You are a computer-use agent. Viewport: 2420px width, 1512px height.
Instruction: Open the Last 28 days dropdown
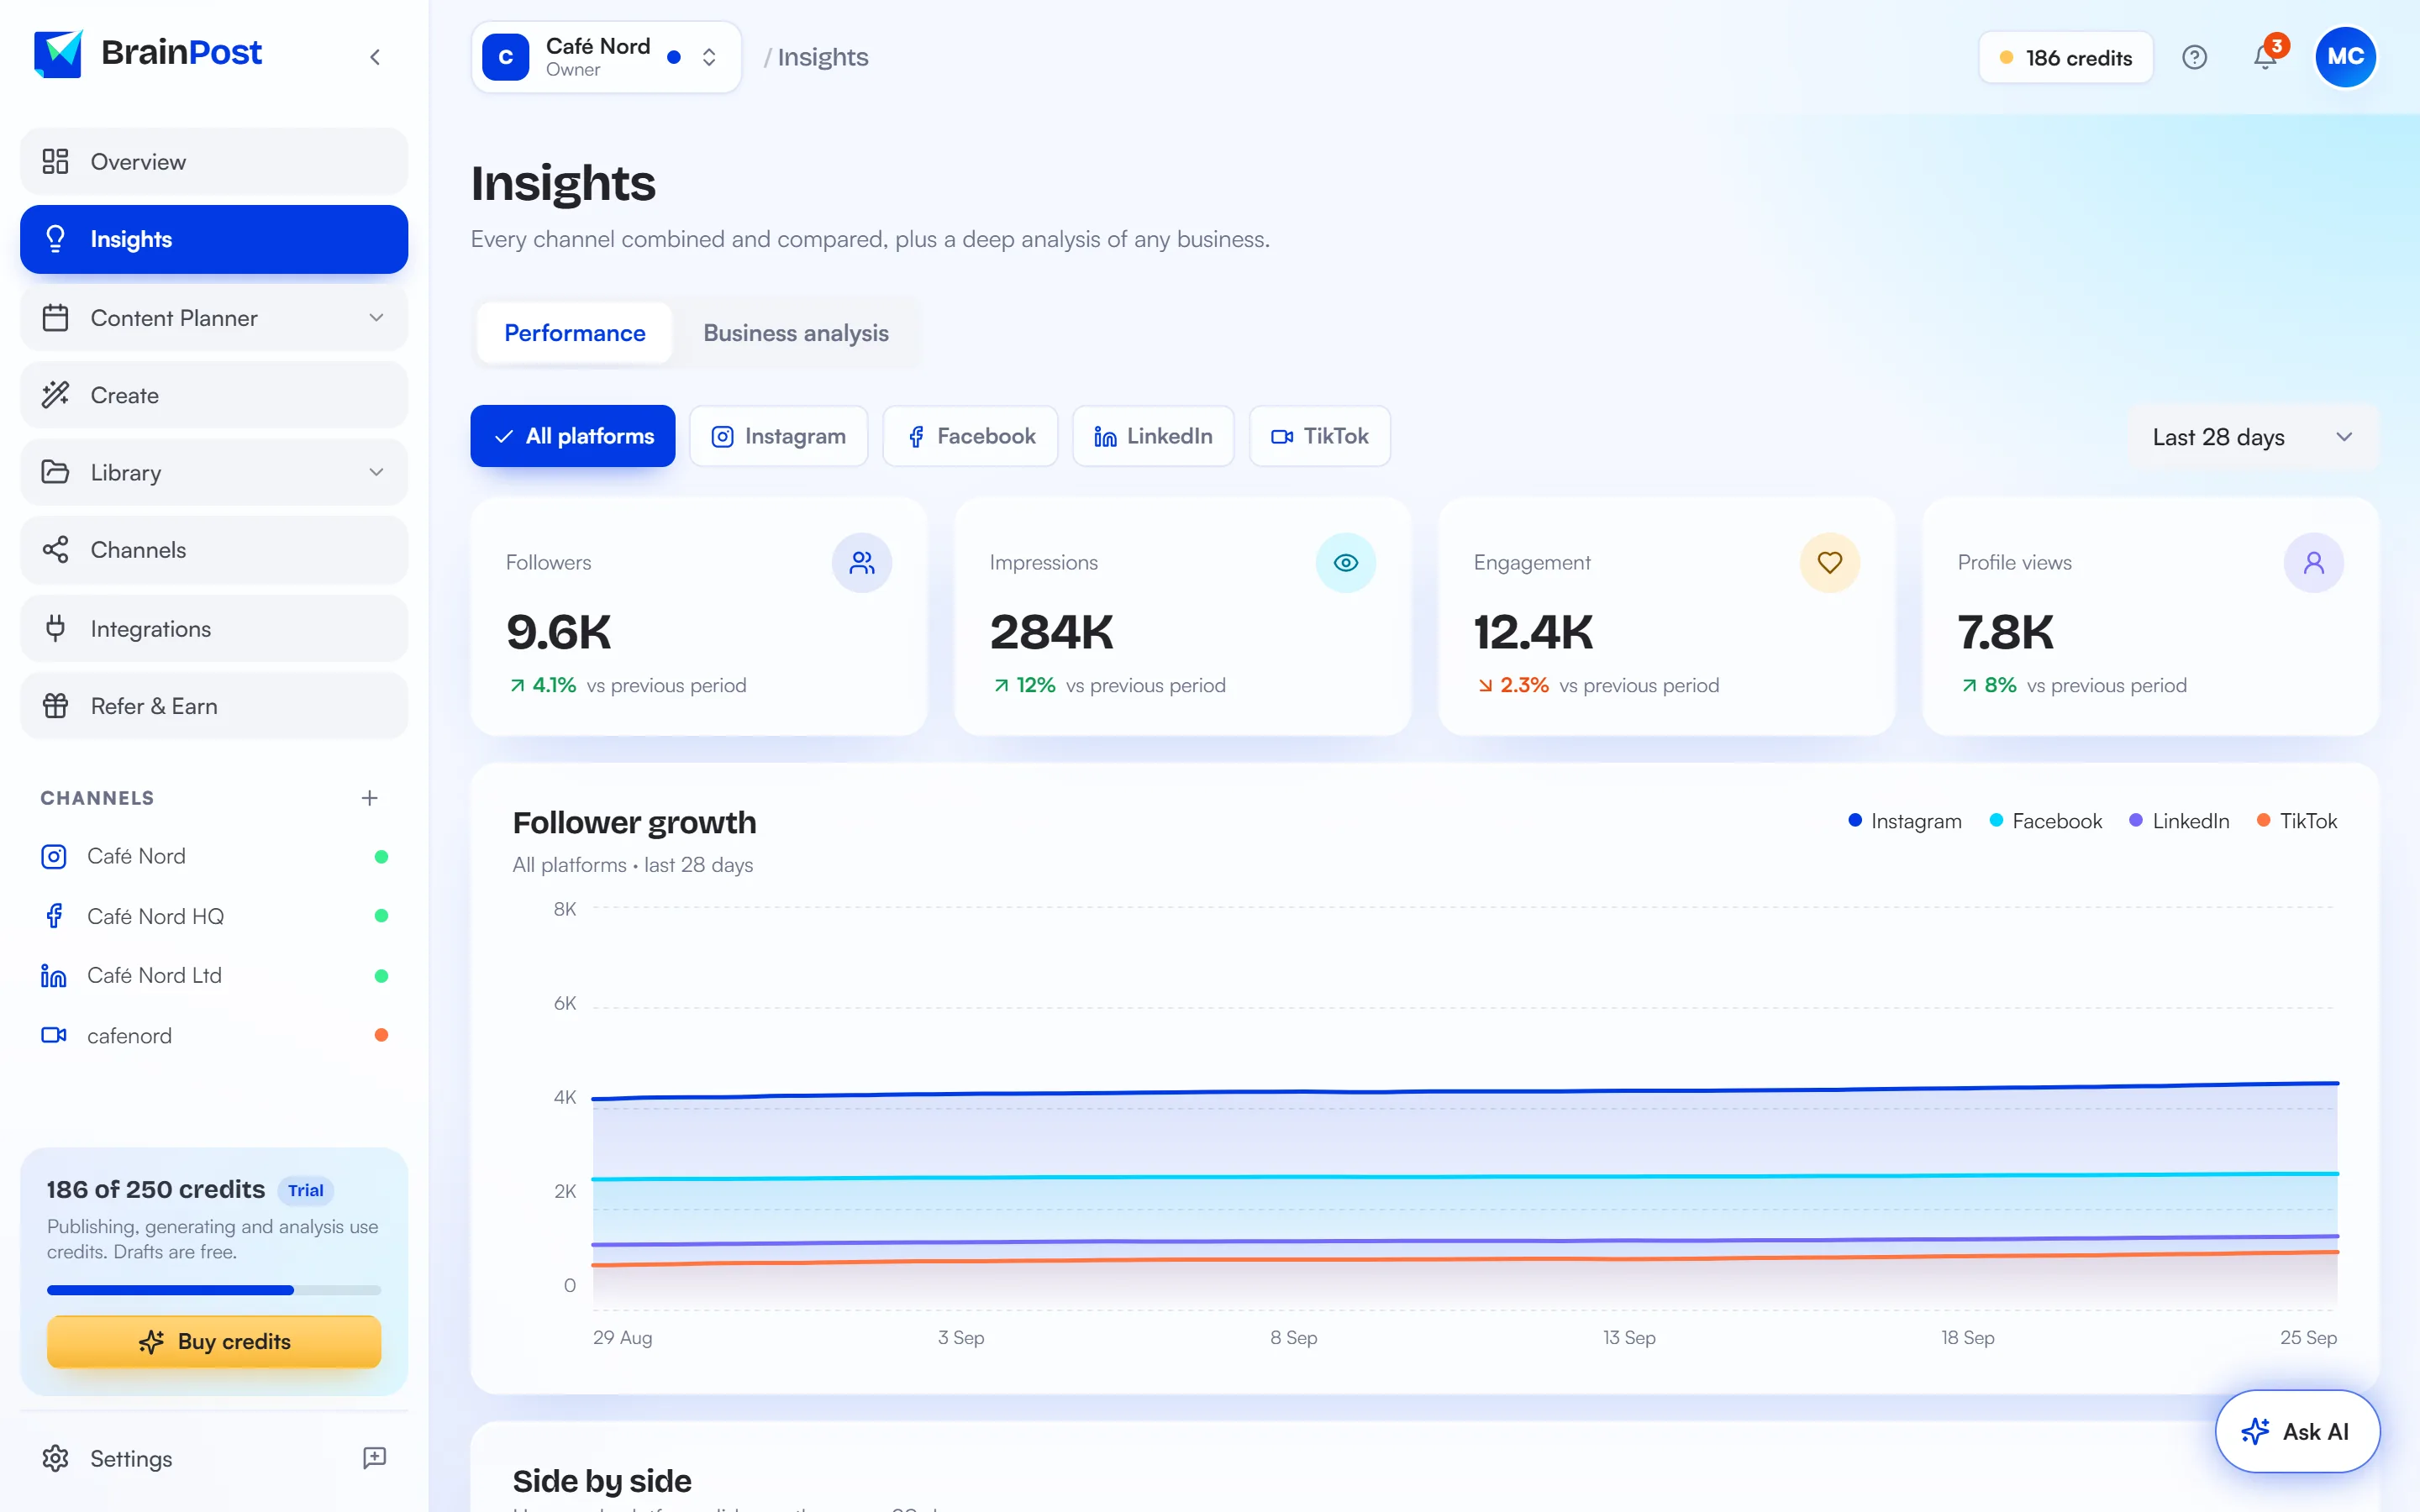coord(2252,437)
